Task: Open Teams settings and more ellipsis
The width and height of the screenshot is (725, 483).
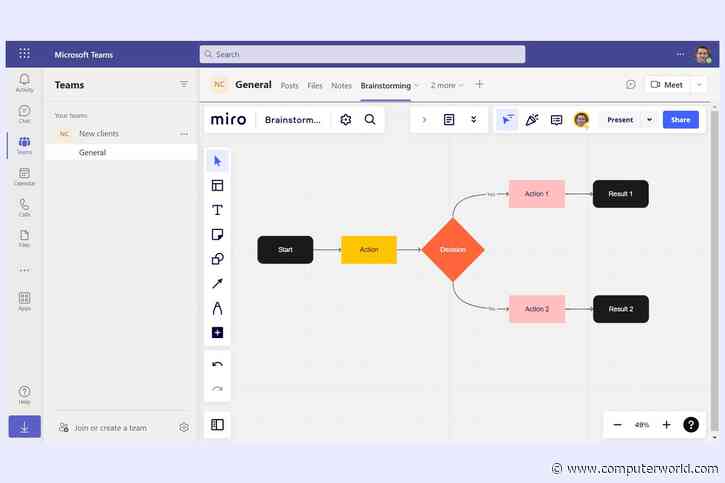Action: point(680,54)
